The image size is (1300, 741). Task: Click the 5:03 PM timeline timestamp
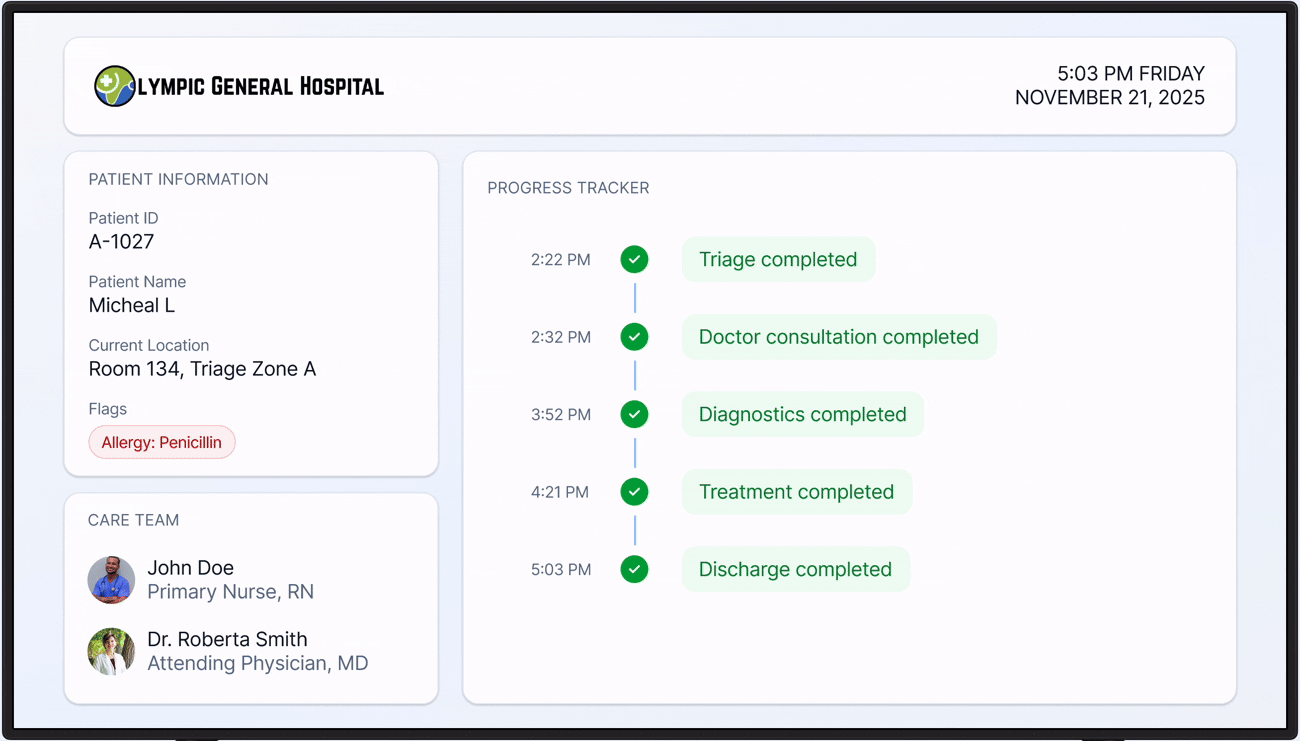pyautogui.click(x=560, y=569)
